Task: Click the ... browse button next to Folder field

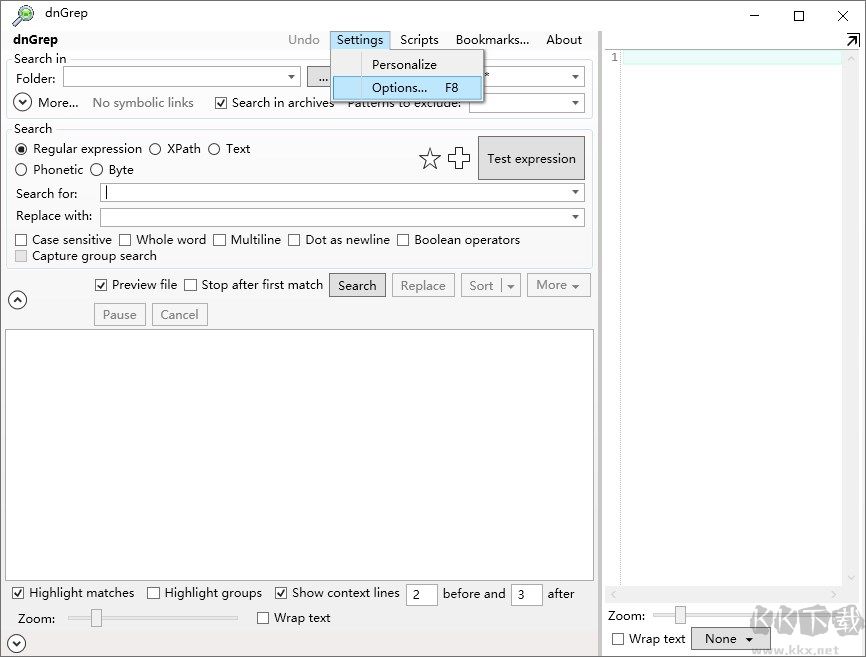Action: 322,77
